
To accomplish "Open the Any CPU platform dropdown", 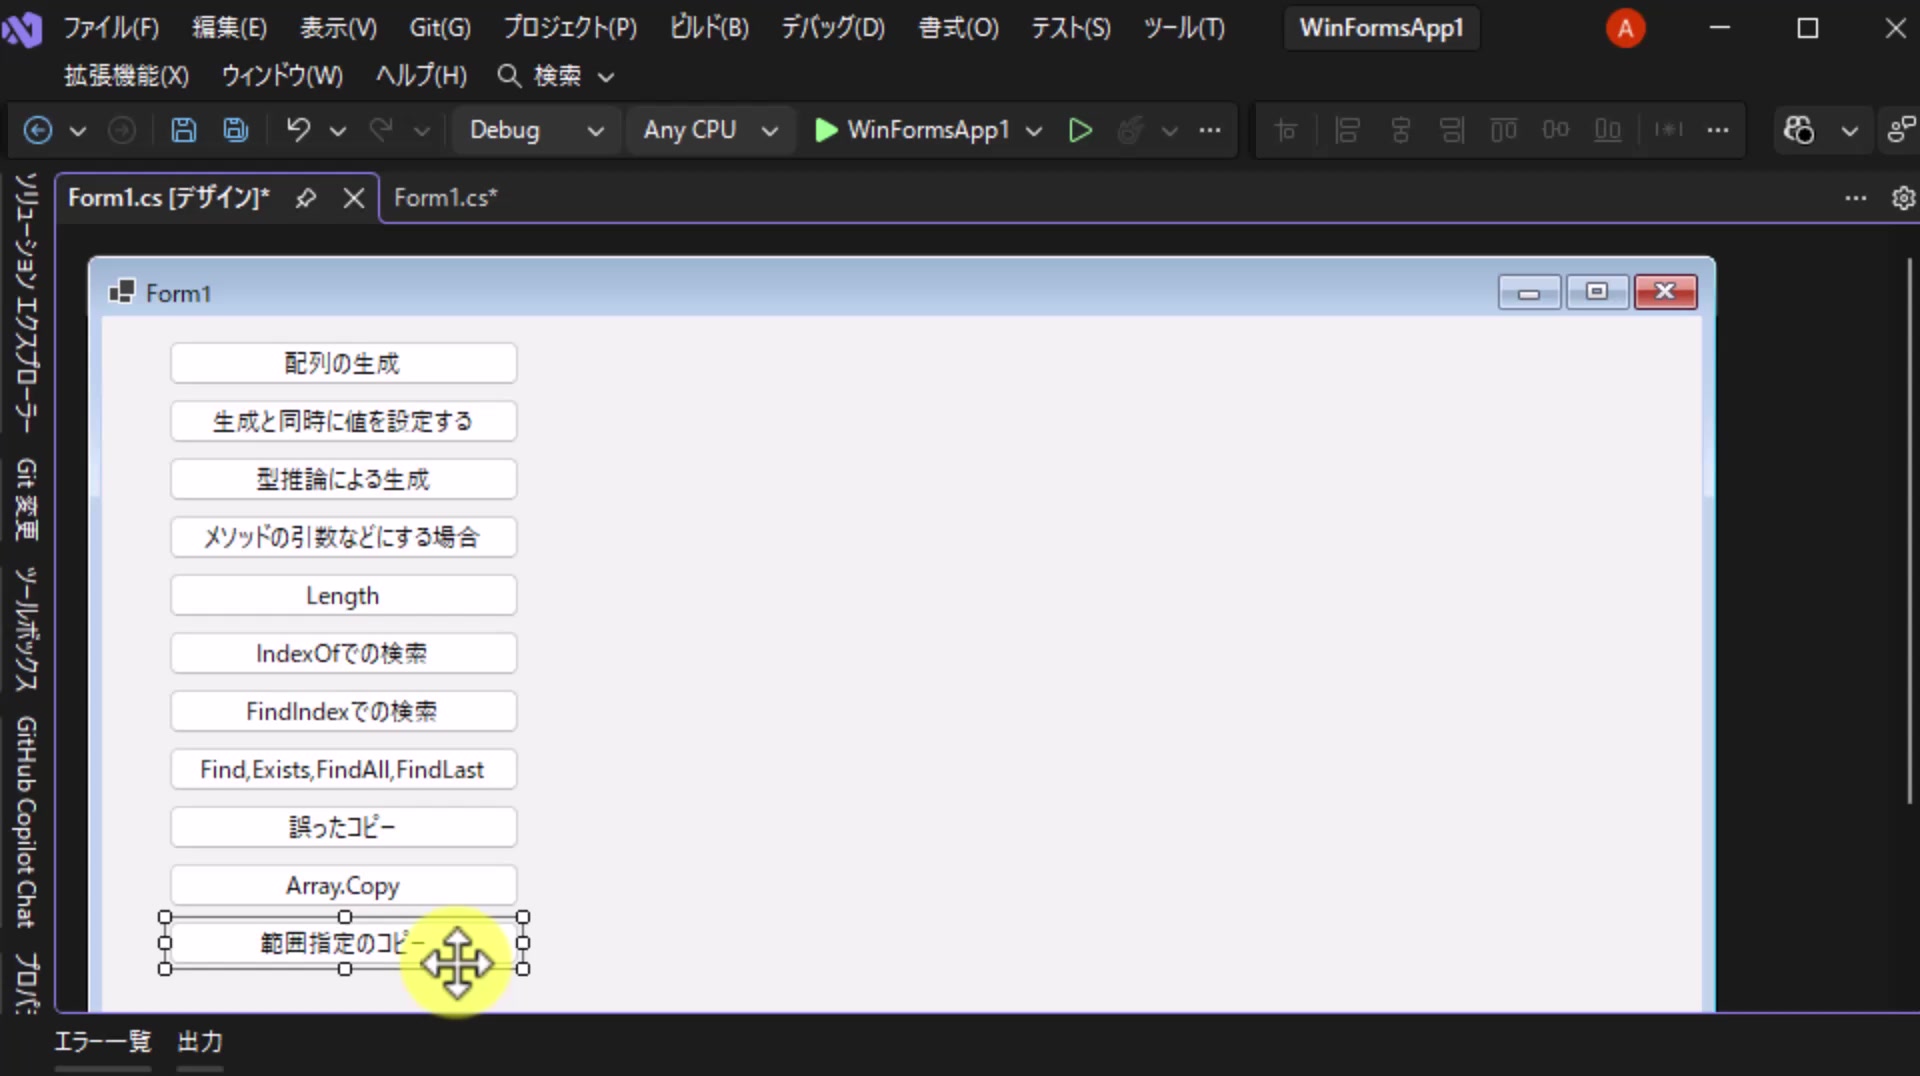I will [x=710, y=130].
